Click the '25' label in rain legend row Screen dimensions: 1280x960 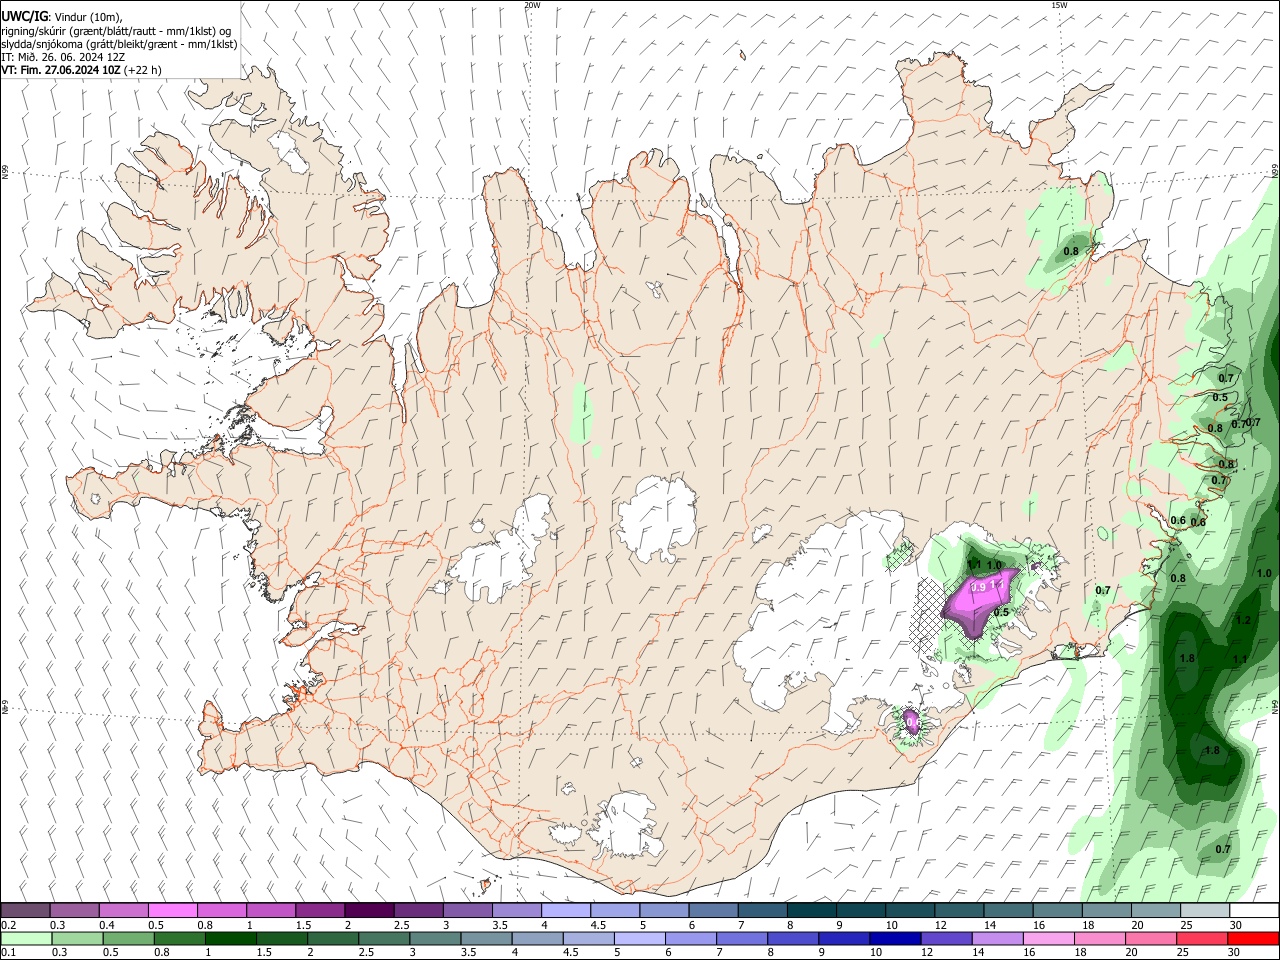[x=1182, y=953]
